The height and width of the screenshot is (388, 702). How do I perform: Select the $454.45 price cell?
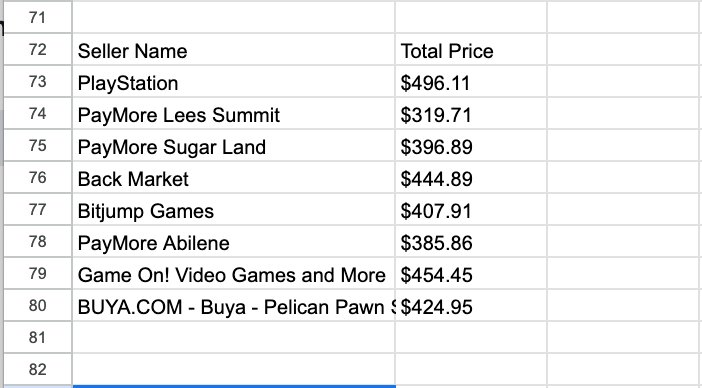471,274
